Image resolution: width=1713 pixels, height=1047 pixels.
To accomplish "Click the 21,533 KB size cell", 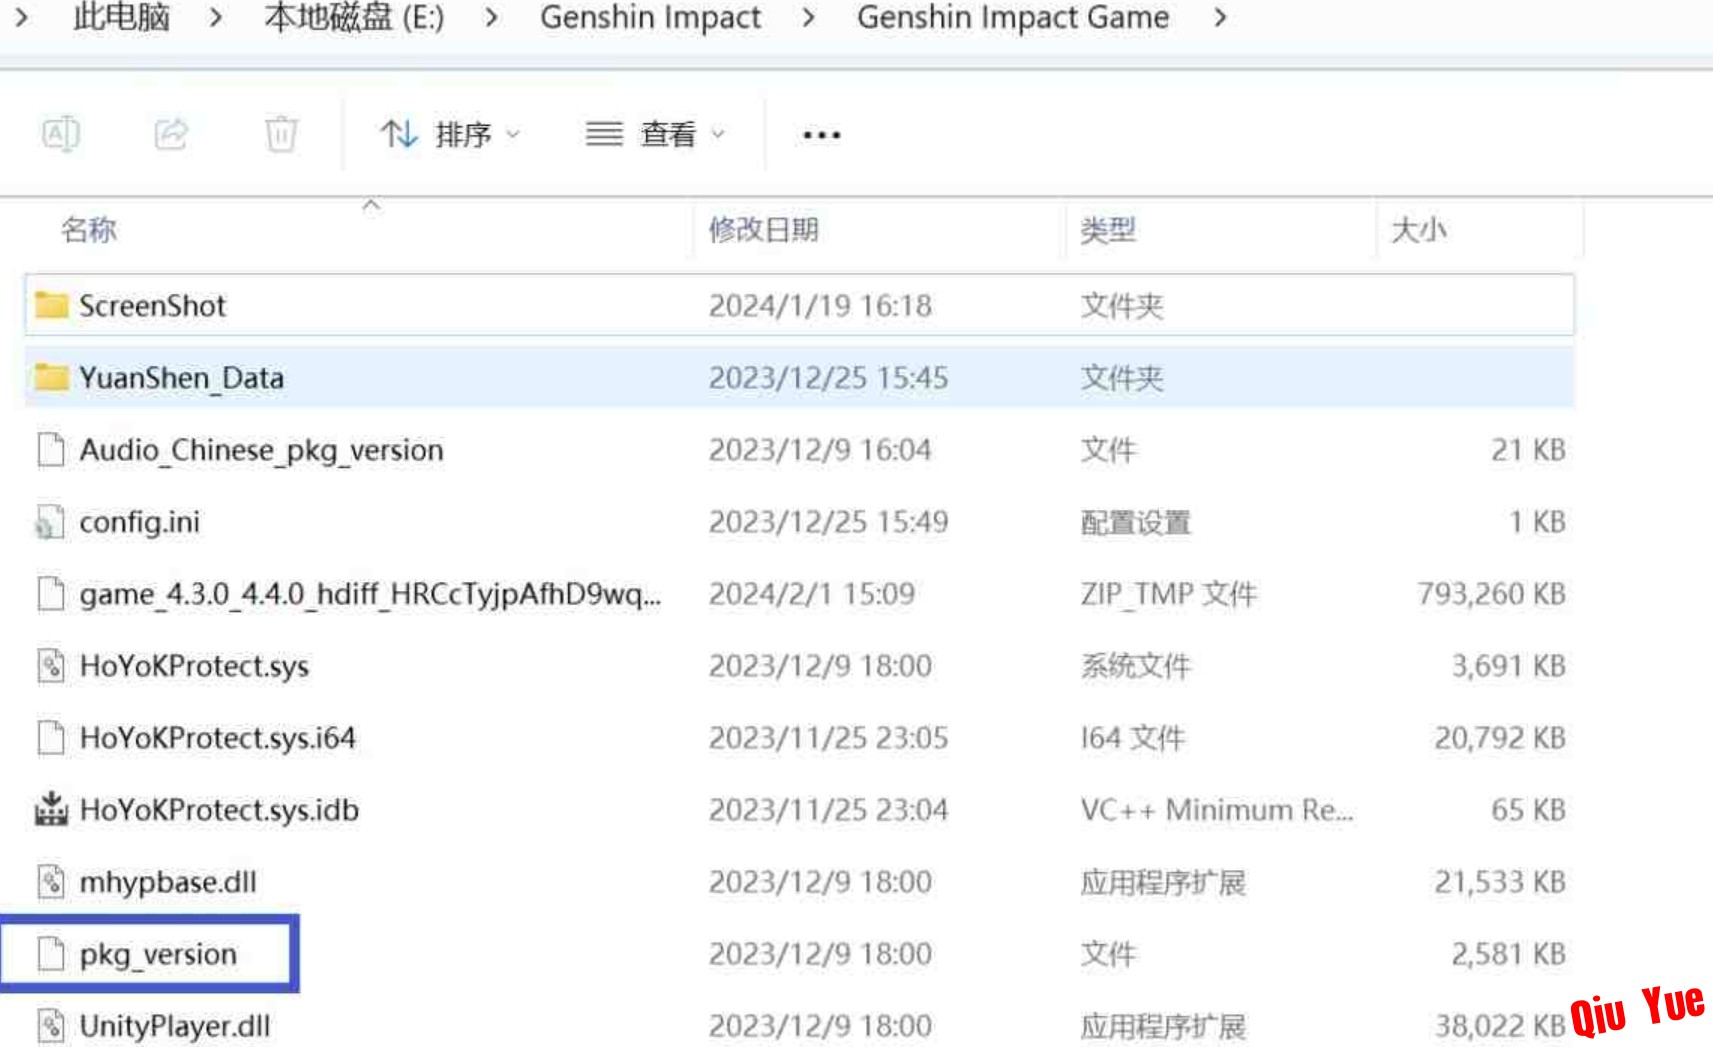I will point(1500,881).
